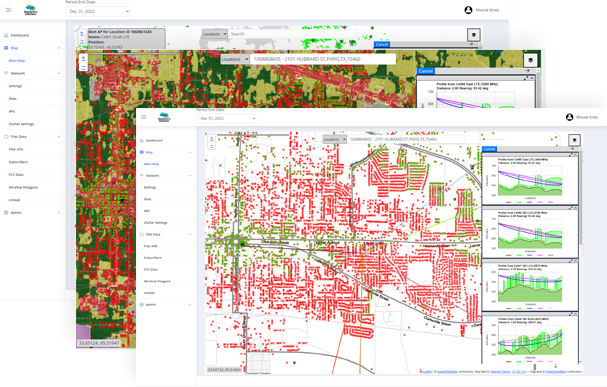Image resolution: width=607 pixels, height=387 pixels.
Task: Open the user avatar icon in the back window
Action: coord(468,10)
